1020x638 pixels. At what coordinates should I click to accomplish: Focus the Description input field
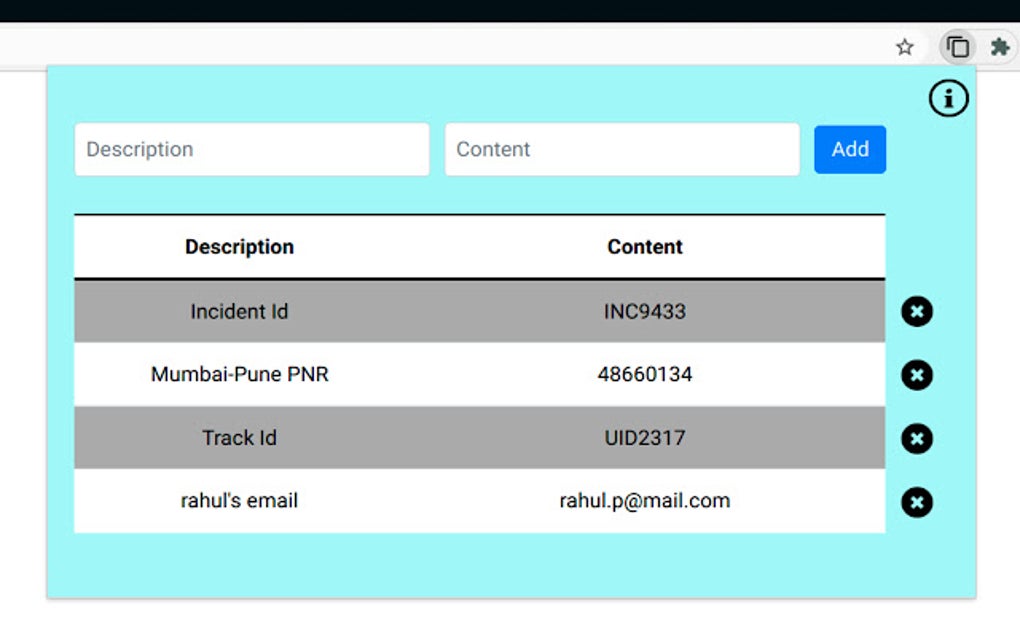(252, 150)
